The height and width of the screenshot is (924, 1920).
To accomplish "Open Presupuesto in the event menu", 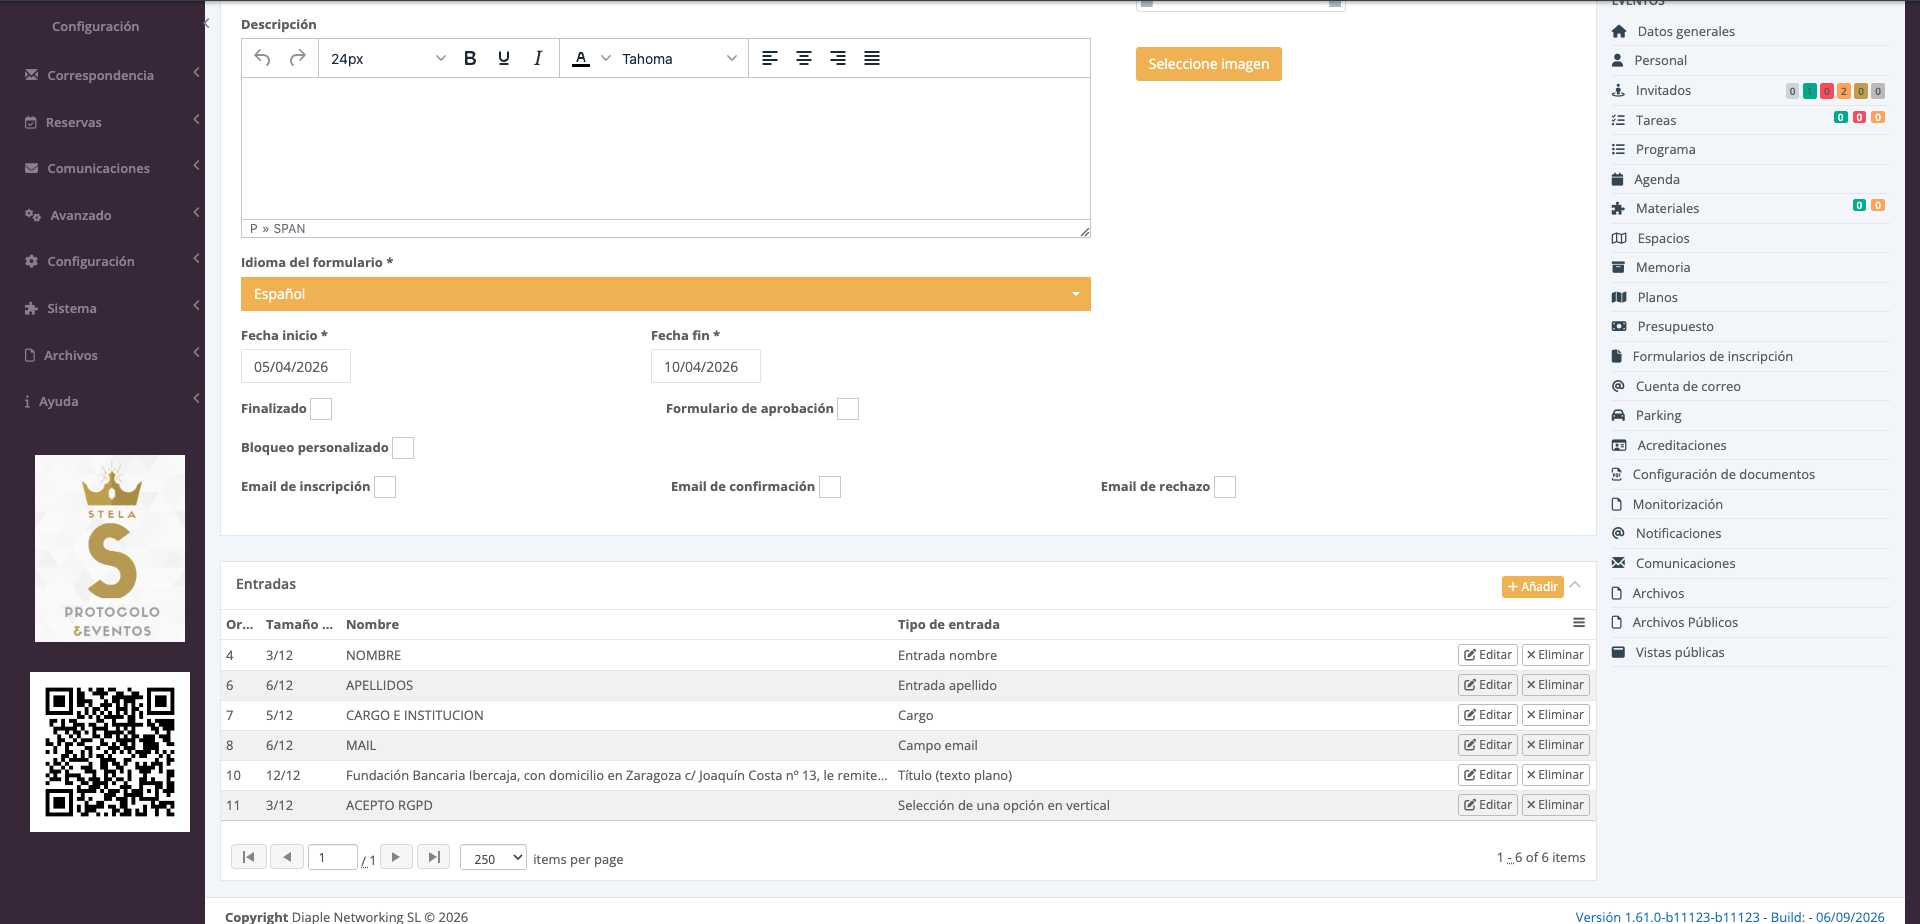I will click(x=1675, y=327).
